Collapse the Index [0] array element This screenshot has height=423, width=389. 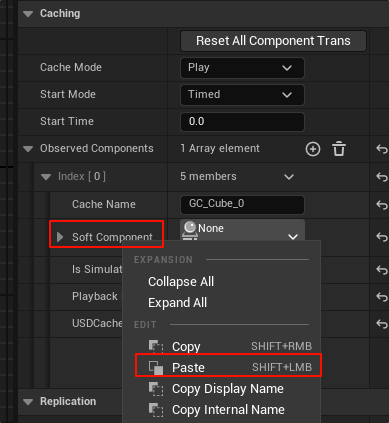coord(46,177)
